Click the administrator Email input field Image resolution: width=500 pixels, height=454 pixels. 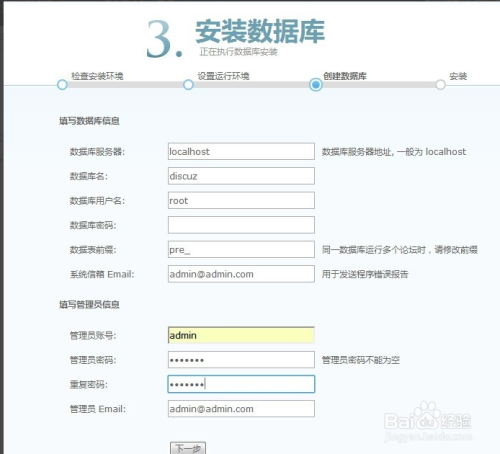click(x=241, y=409)
